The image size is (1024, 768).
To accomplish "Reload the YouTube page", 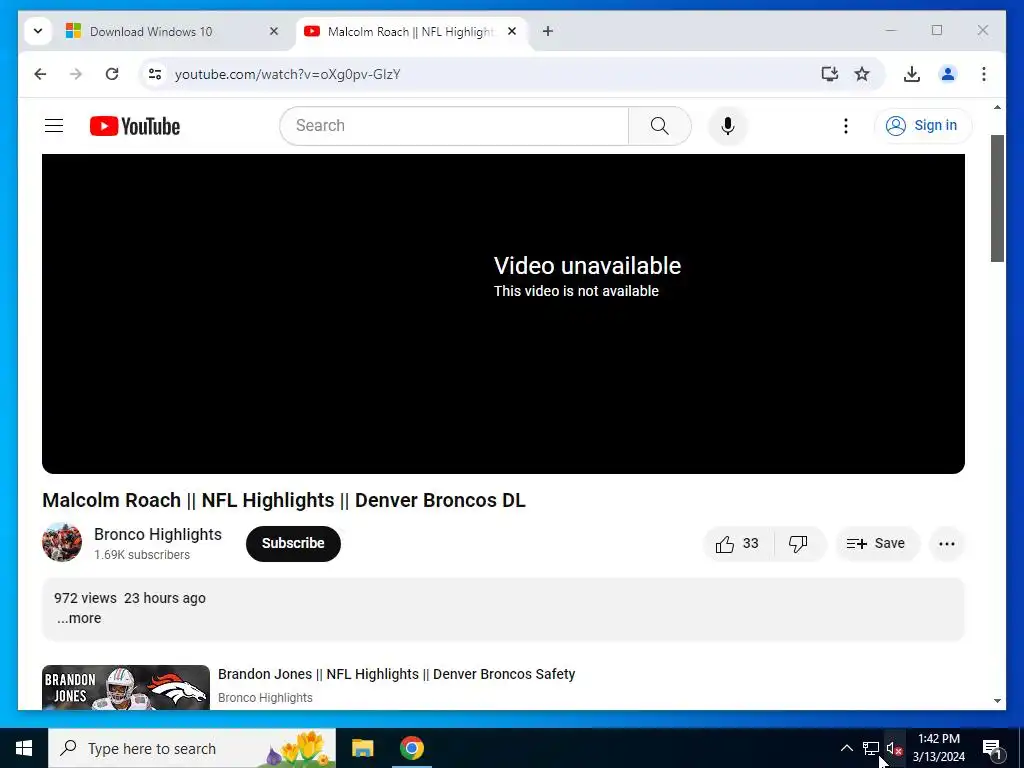I will [112, 74].
